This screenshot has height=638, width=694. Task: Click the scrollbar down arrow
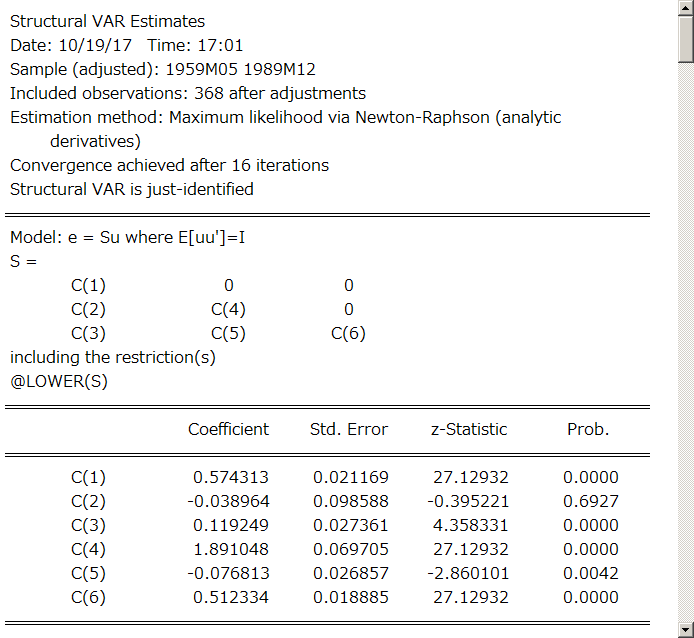(686, 629)
